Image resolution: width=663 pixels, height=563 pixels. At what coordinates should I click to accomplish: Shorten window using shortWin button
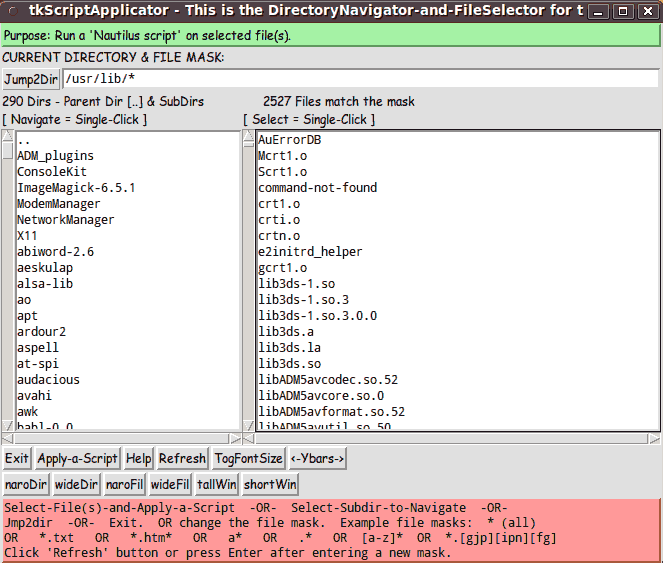270,485
